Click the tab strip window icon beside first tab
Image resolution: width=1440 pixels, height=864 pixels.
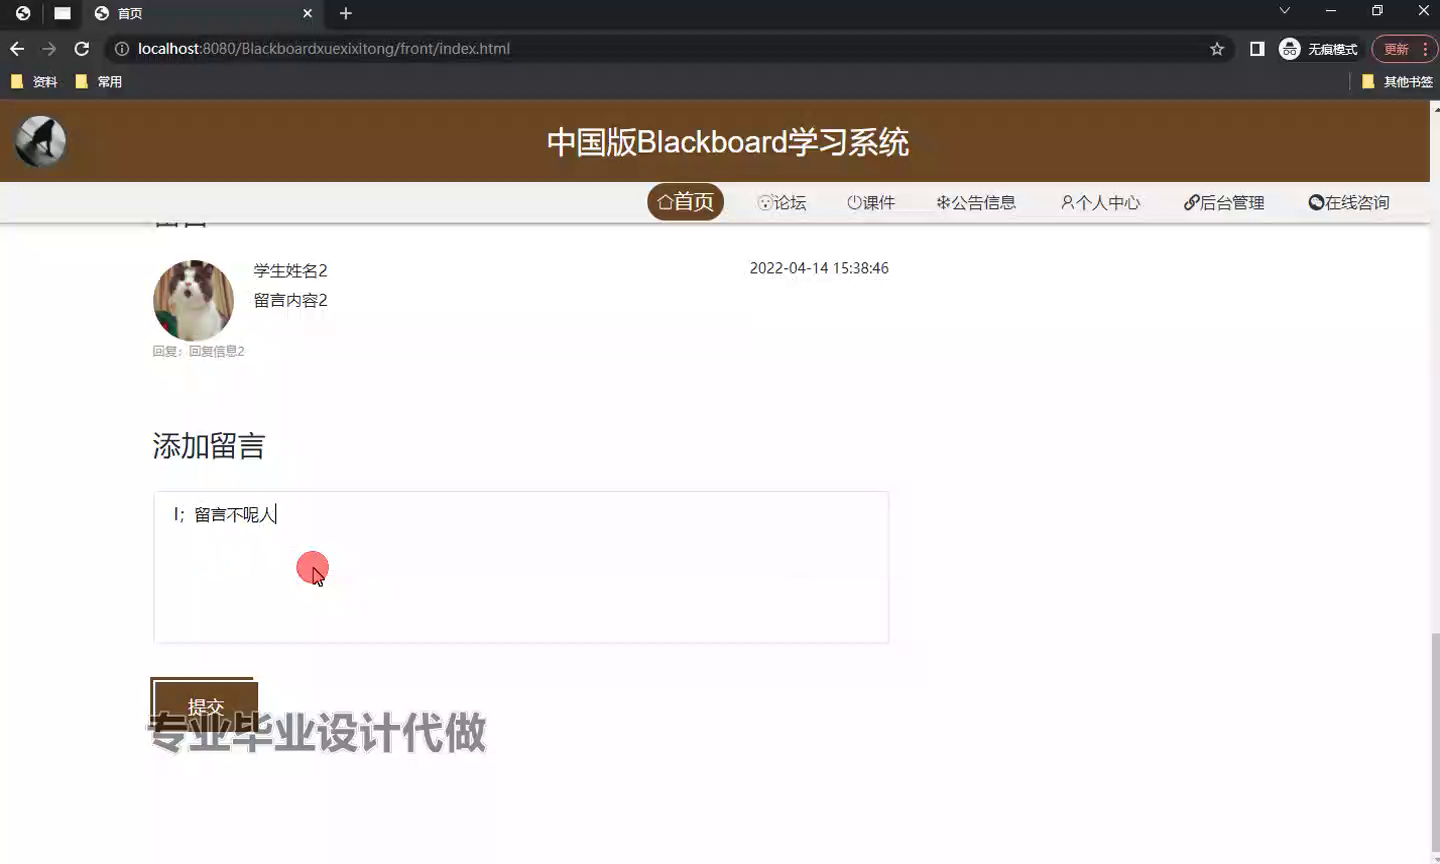(x=62, y=13)
